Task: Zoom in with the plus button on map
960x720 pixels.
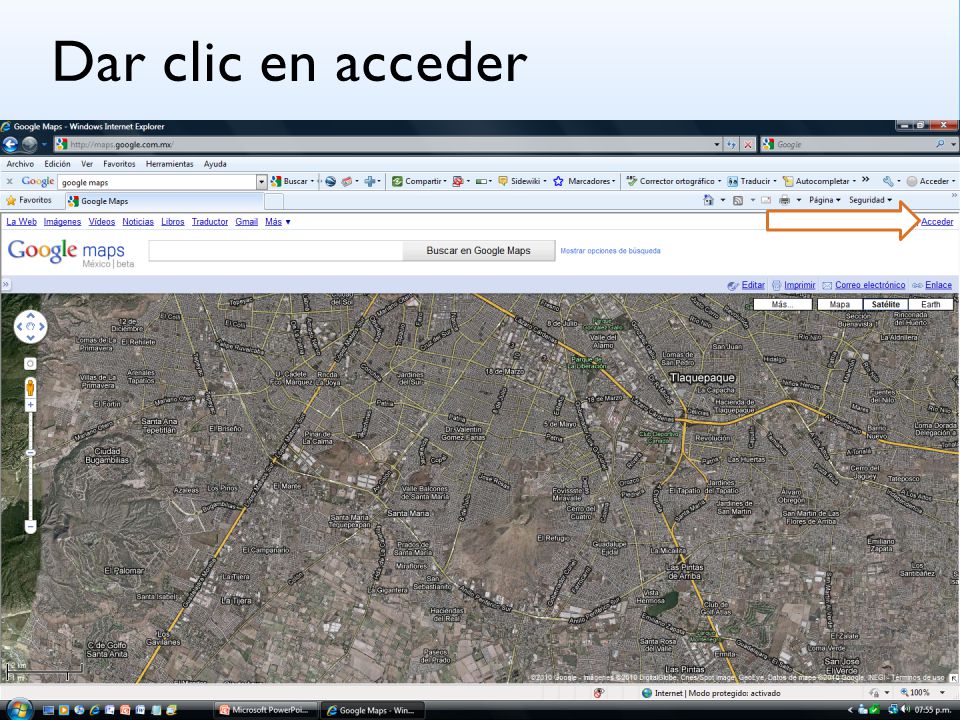Action: click(30, 405)
